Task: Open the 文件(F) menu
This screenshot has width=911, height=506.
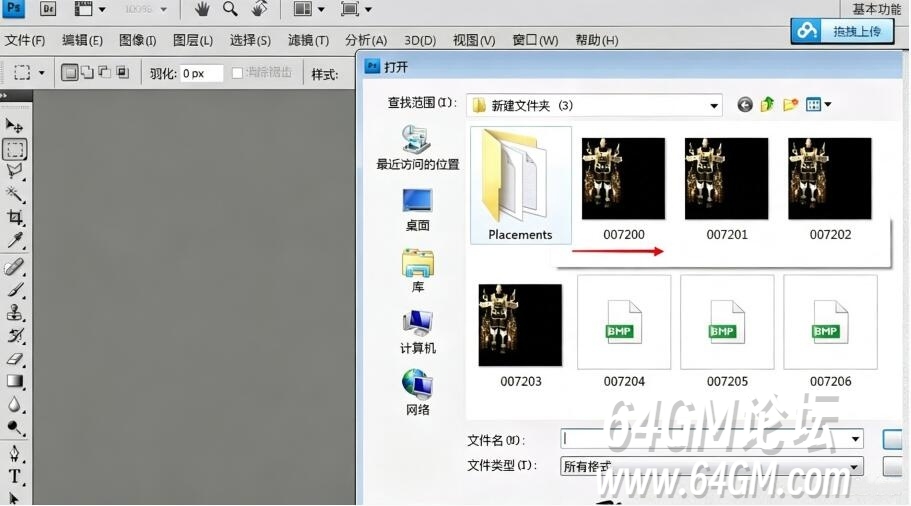Action: 25,40
